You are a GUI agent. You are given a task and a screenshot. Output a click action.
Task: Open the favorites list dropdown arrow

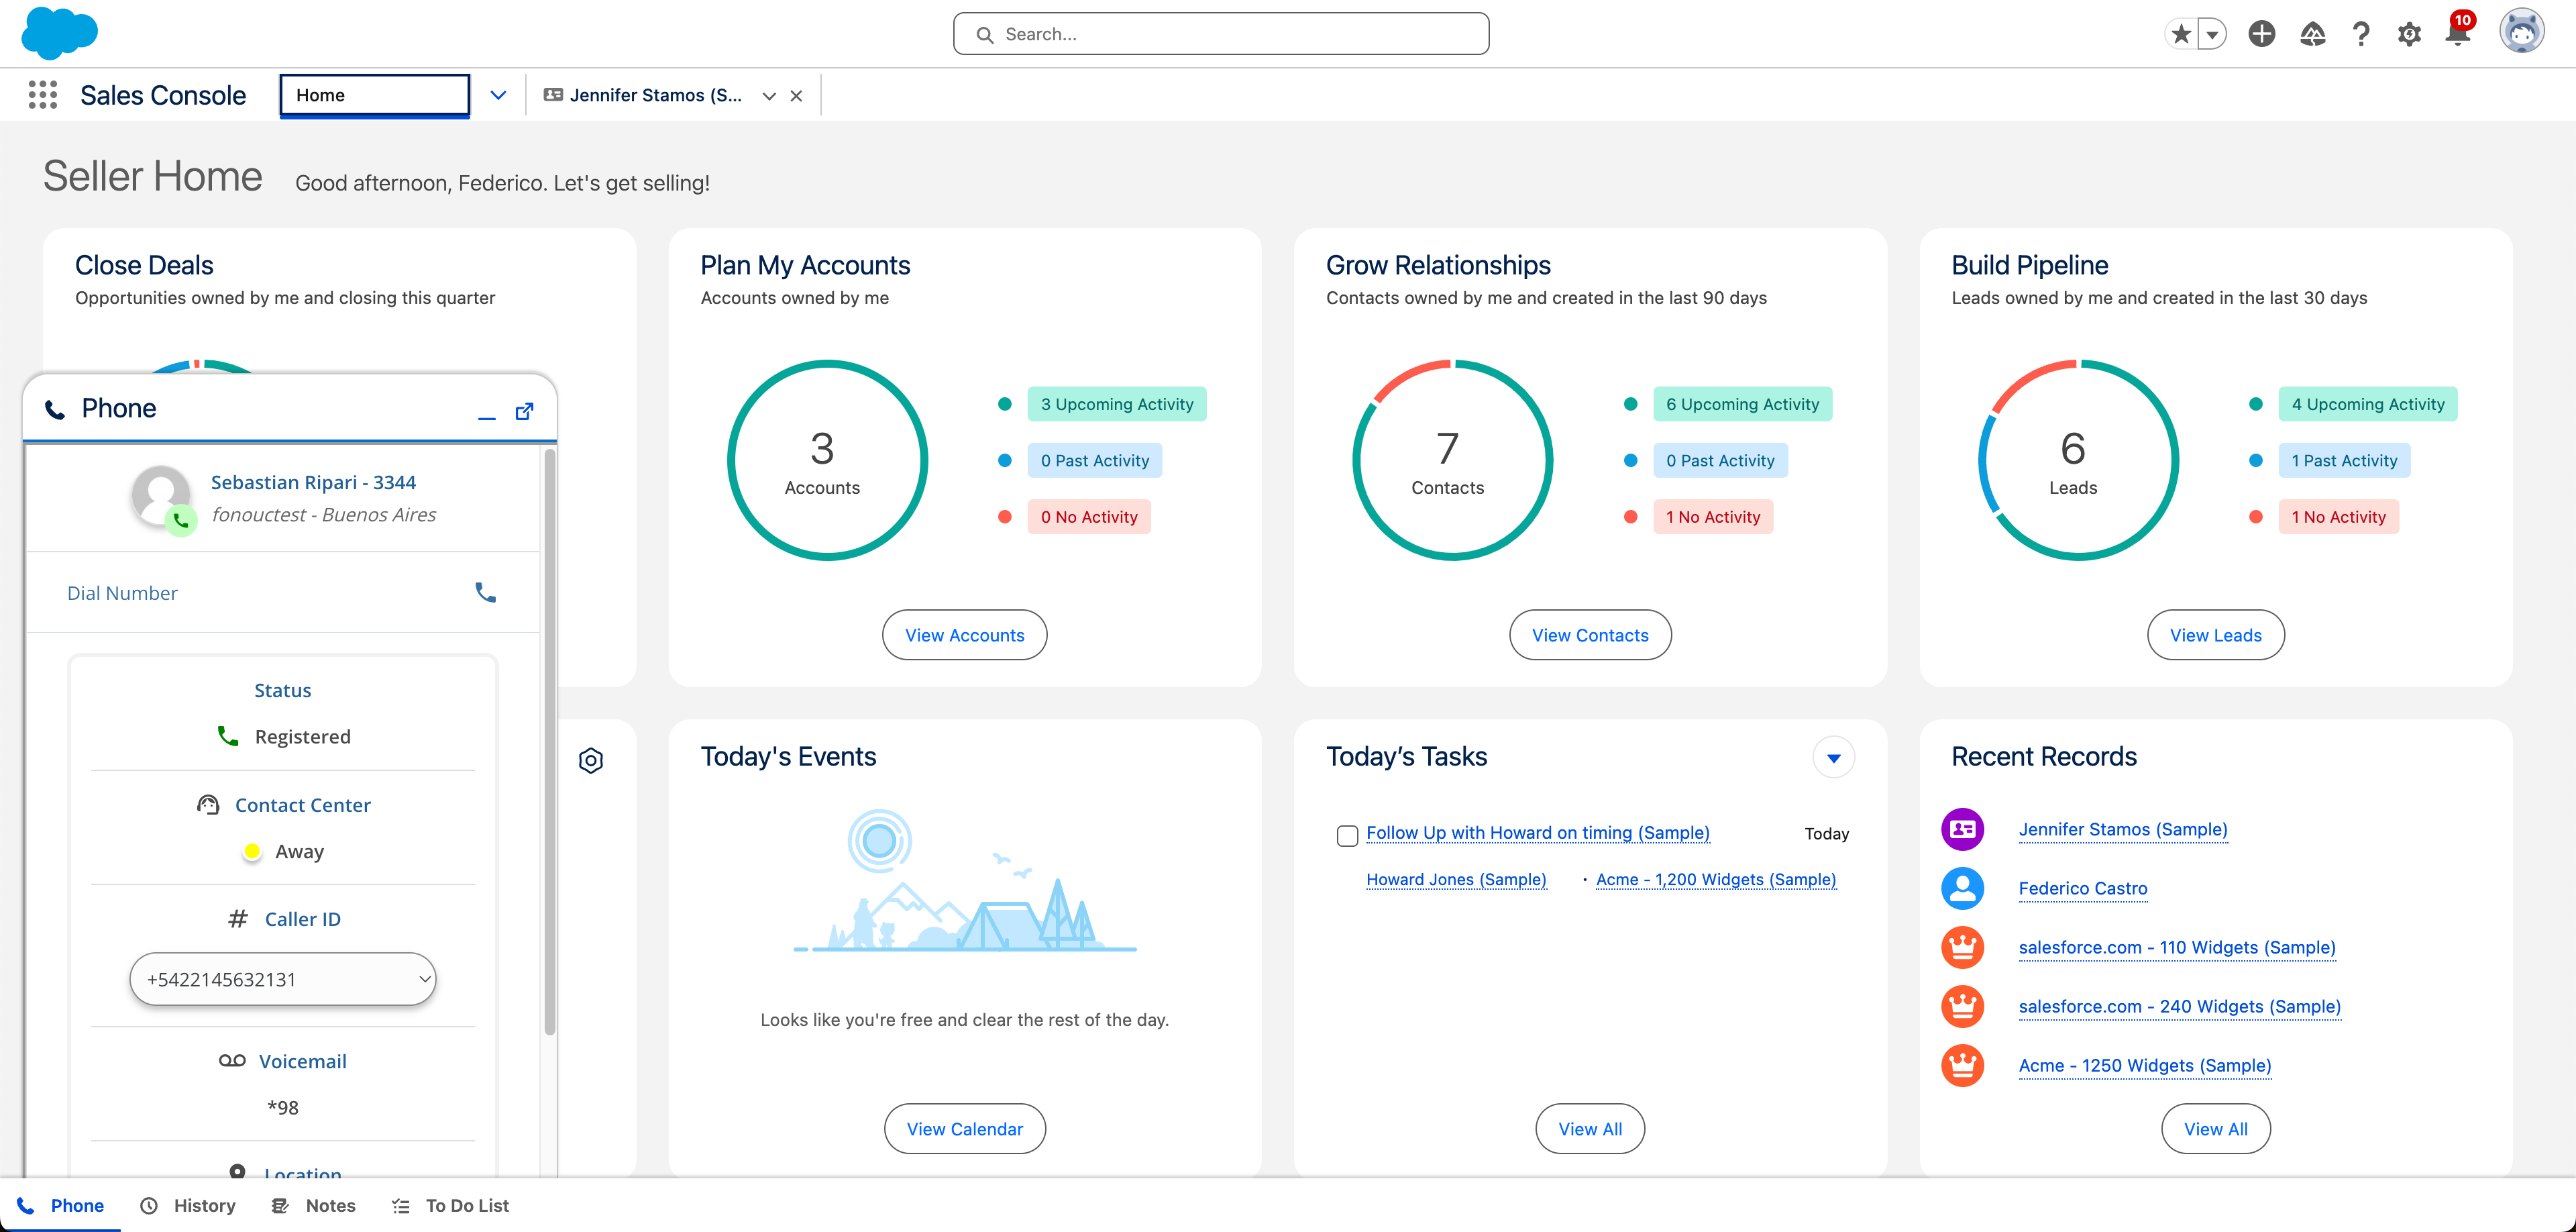point(2212,34)
